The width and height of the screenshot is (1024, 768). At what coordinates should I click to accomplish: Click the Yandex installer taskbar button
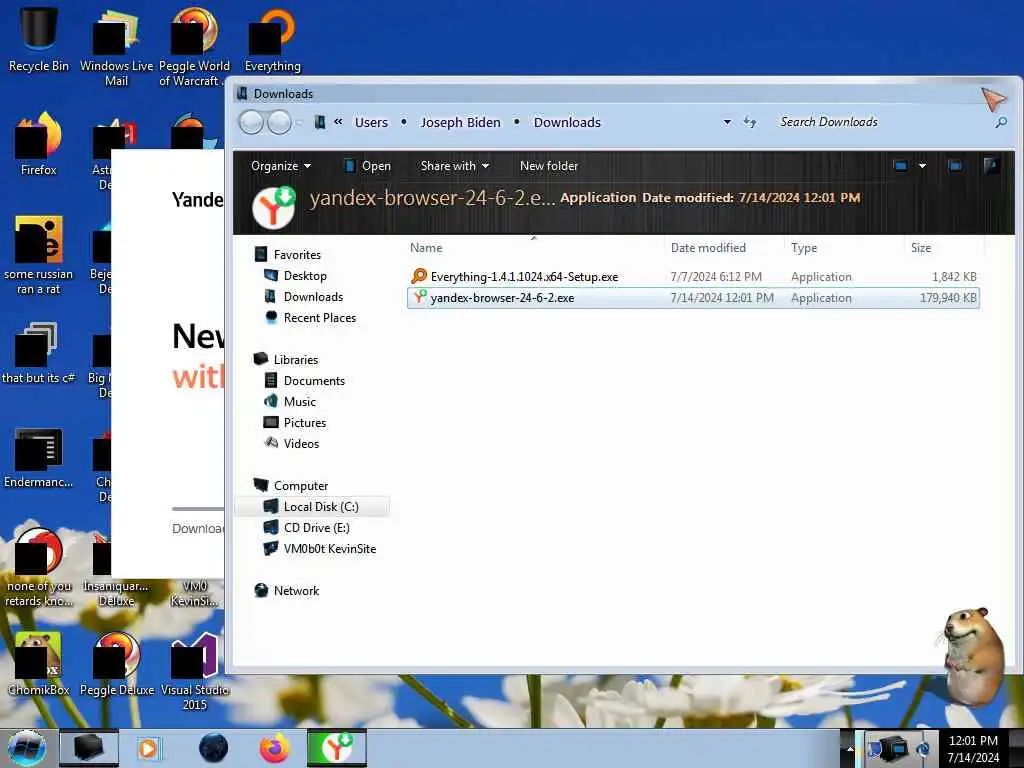(x=337, y=748)
